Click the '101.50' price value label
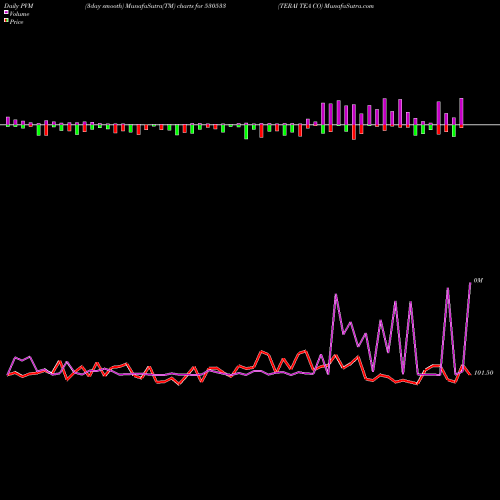Image resolution: width=500 pixels, height=500 pixels. [483, 373]
